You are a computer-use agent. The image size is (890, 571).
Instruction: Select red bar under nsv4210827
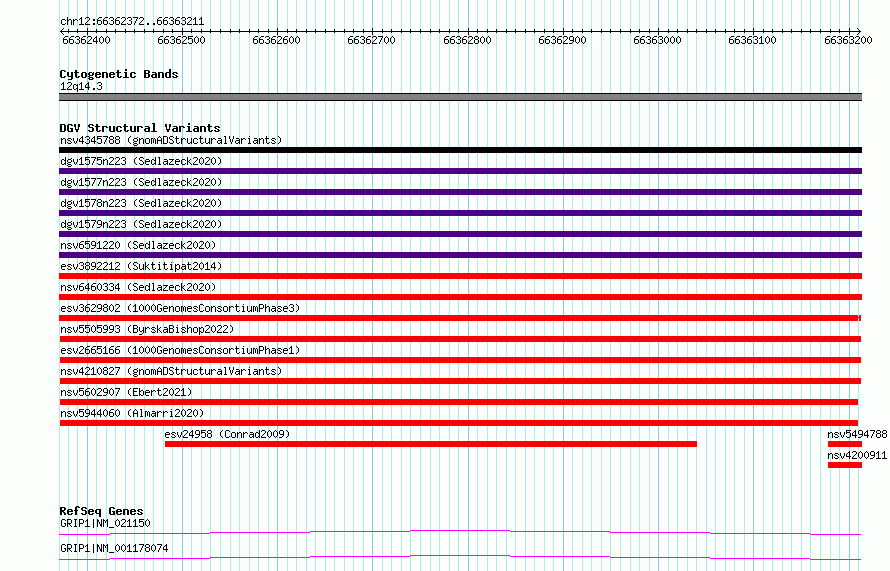coord(460,381)
